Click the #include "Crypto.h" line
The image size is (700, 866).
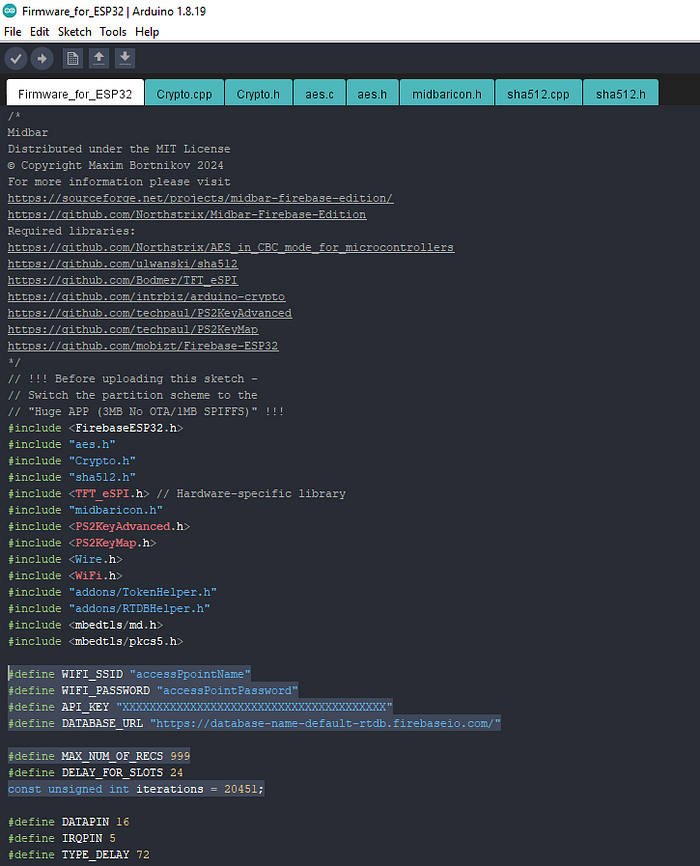point(71,461)
